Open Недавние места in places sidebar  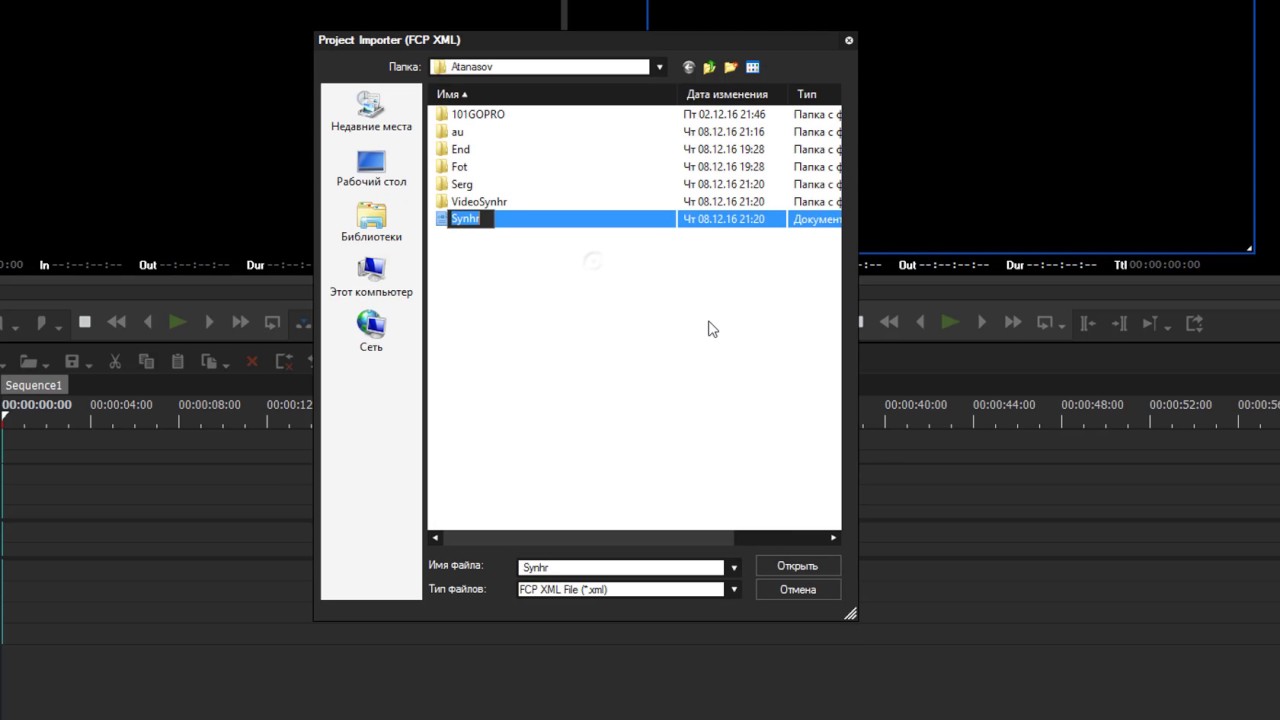pyautogui.click(x=371, y=111)
